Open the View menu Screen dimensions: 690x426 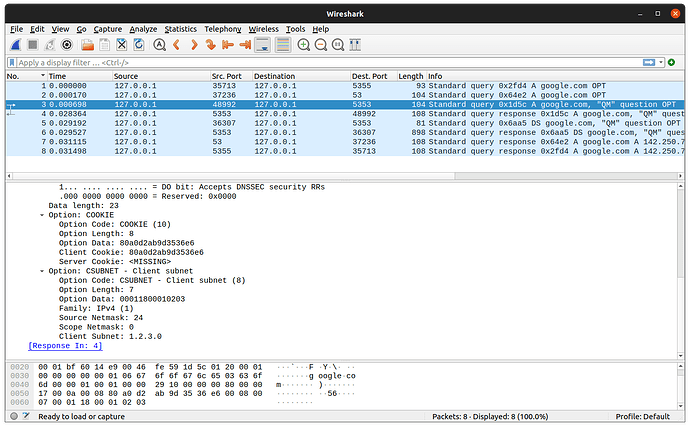60,29
